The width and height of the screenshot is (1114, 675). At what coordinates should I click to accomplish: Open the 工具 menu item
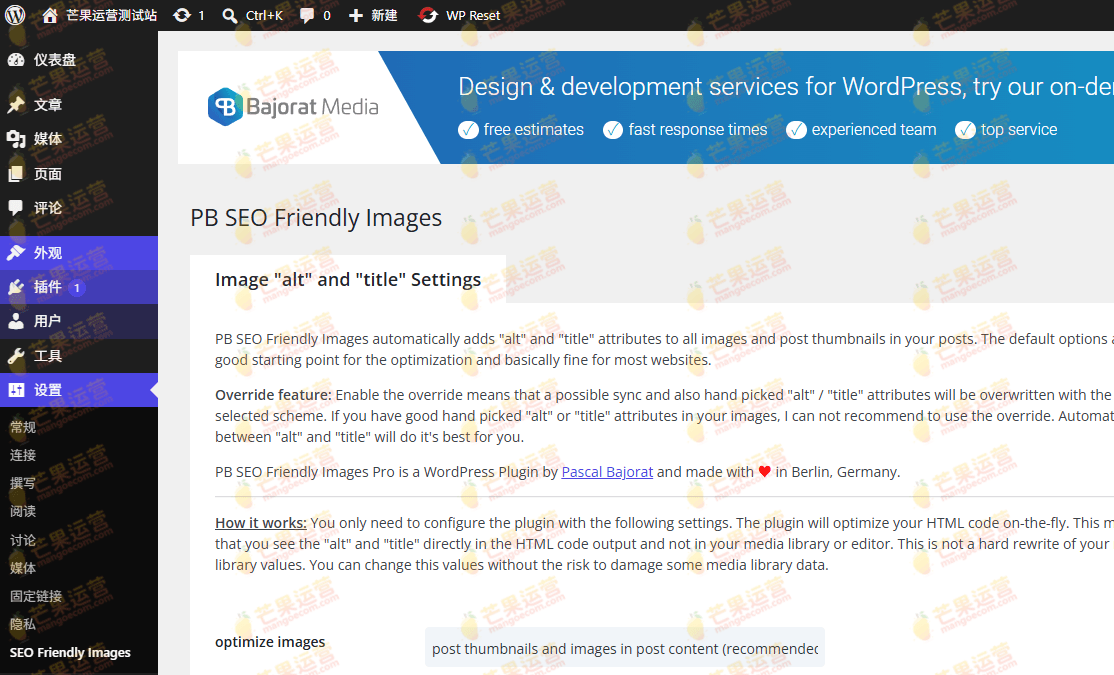point(79,356)
